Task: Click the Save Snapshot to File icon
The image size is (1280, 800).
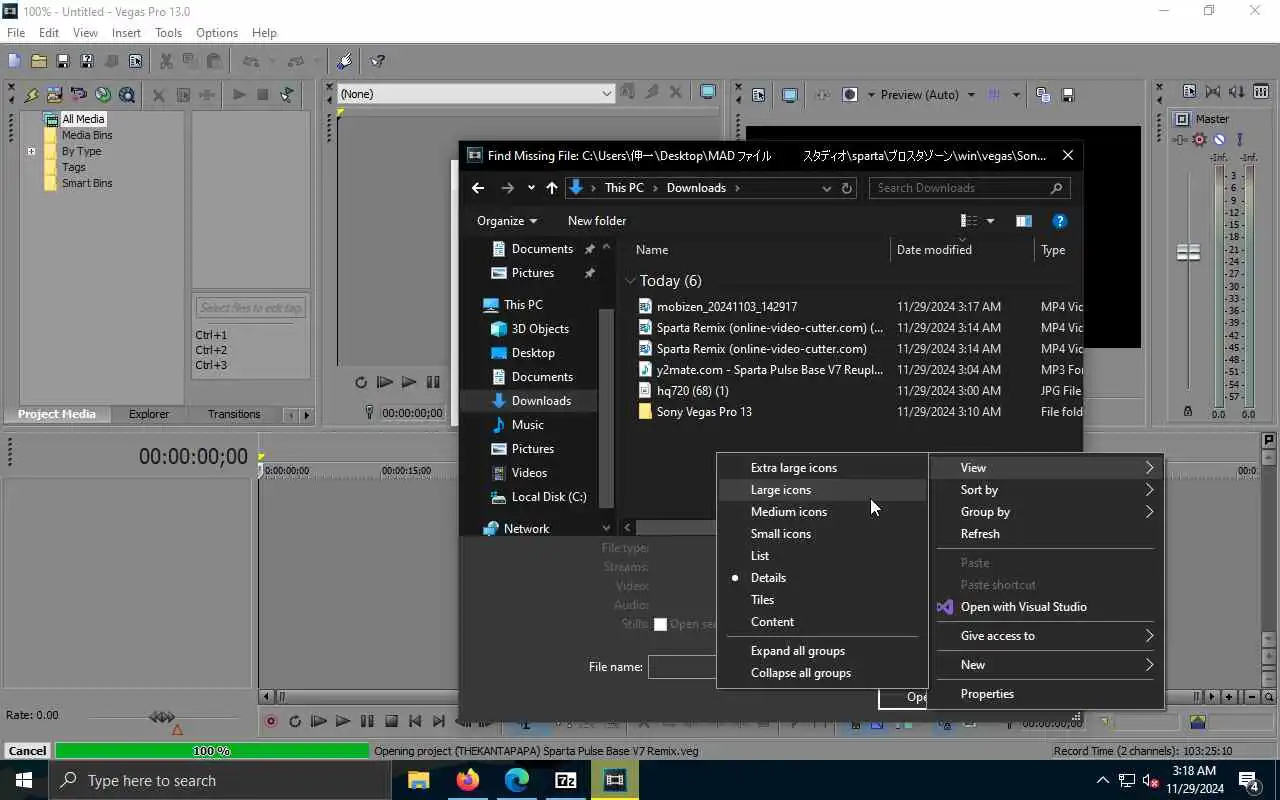Action: pos(1067,95)
